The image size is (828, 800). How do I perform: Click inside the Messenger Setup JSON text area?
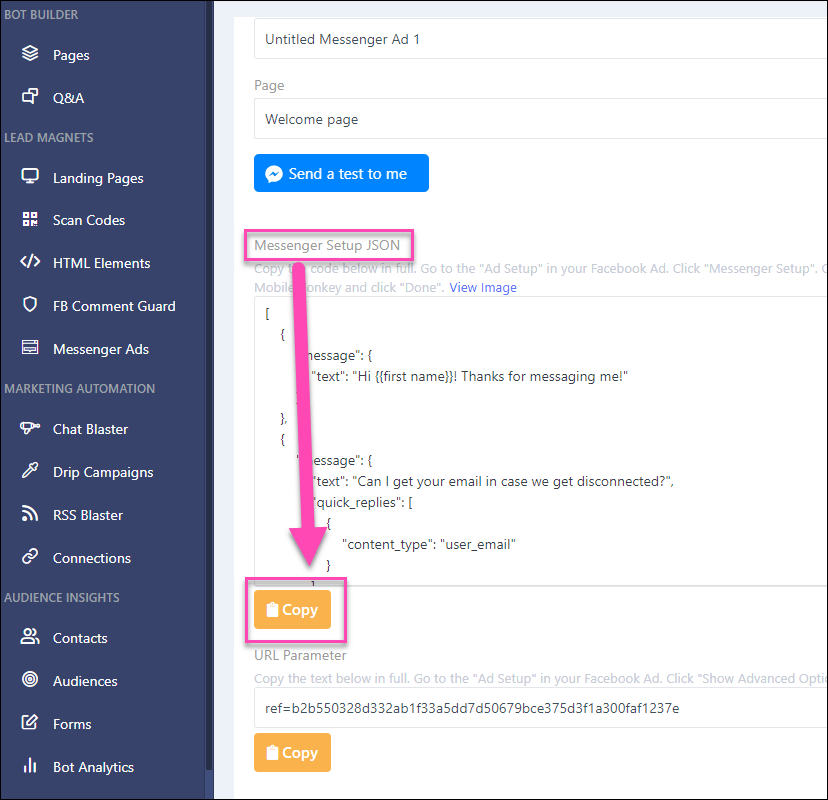[x=541, y=441]
